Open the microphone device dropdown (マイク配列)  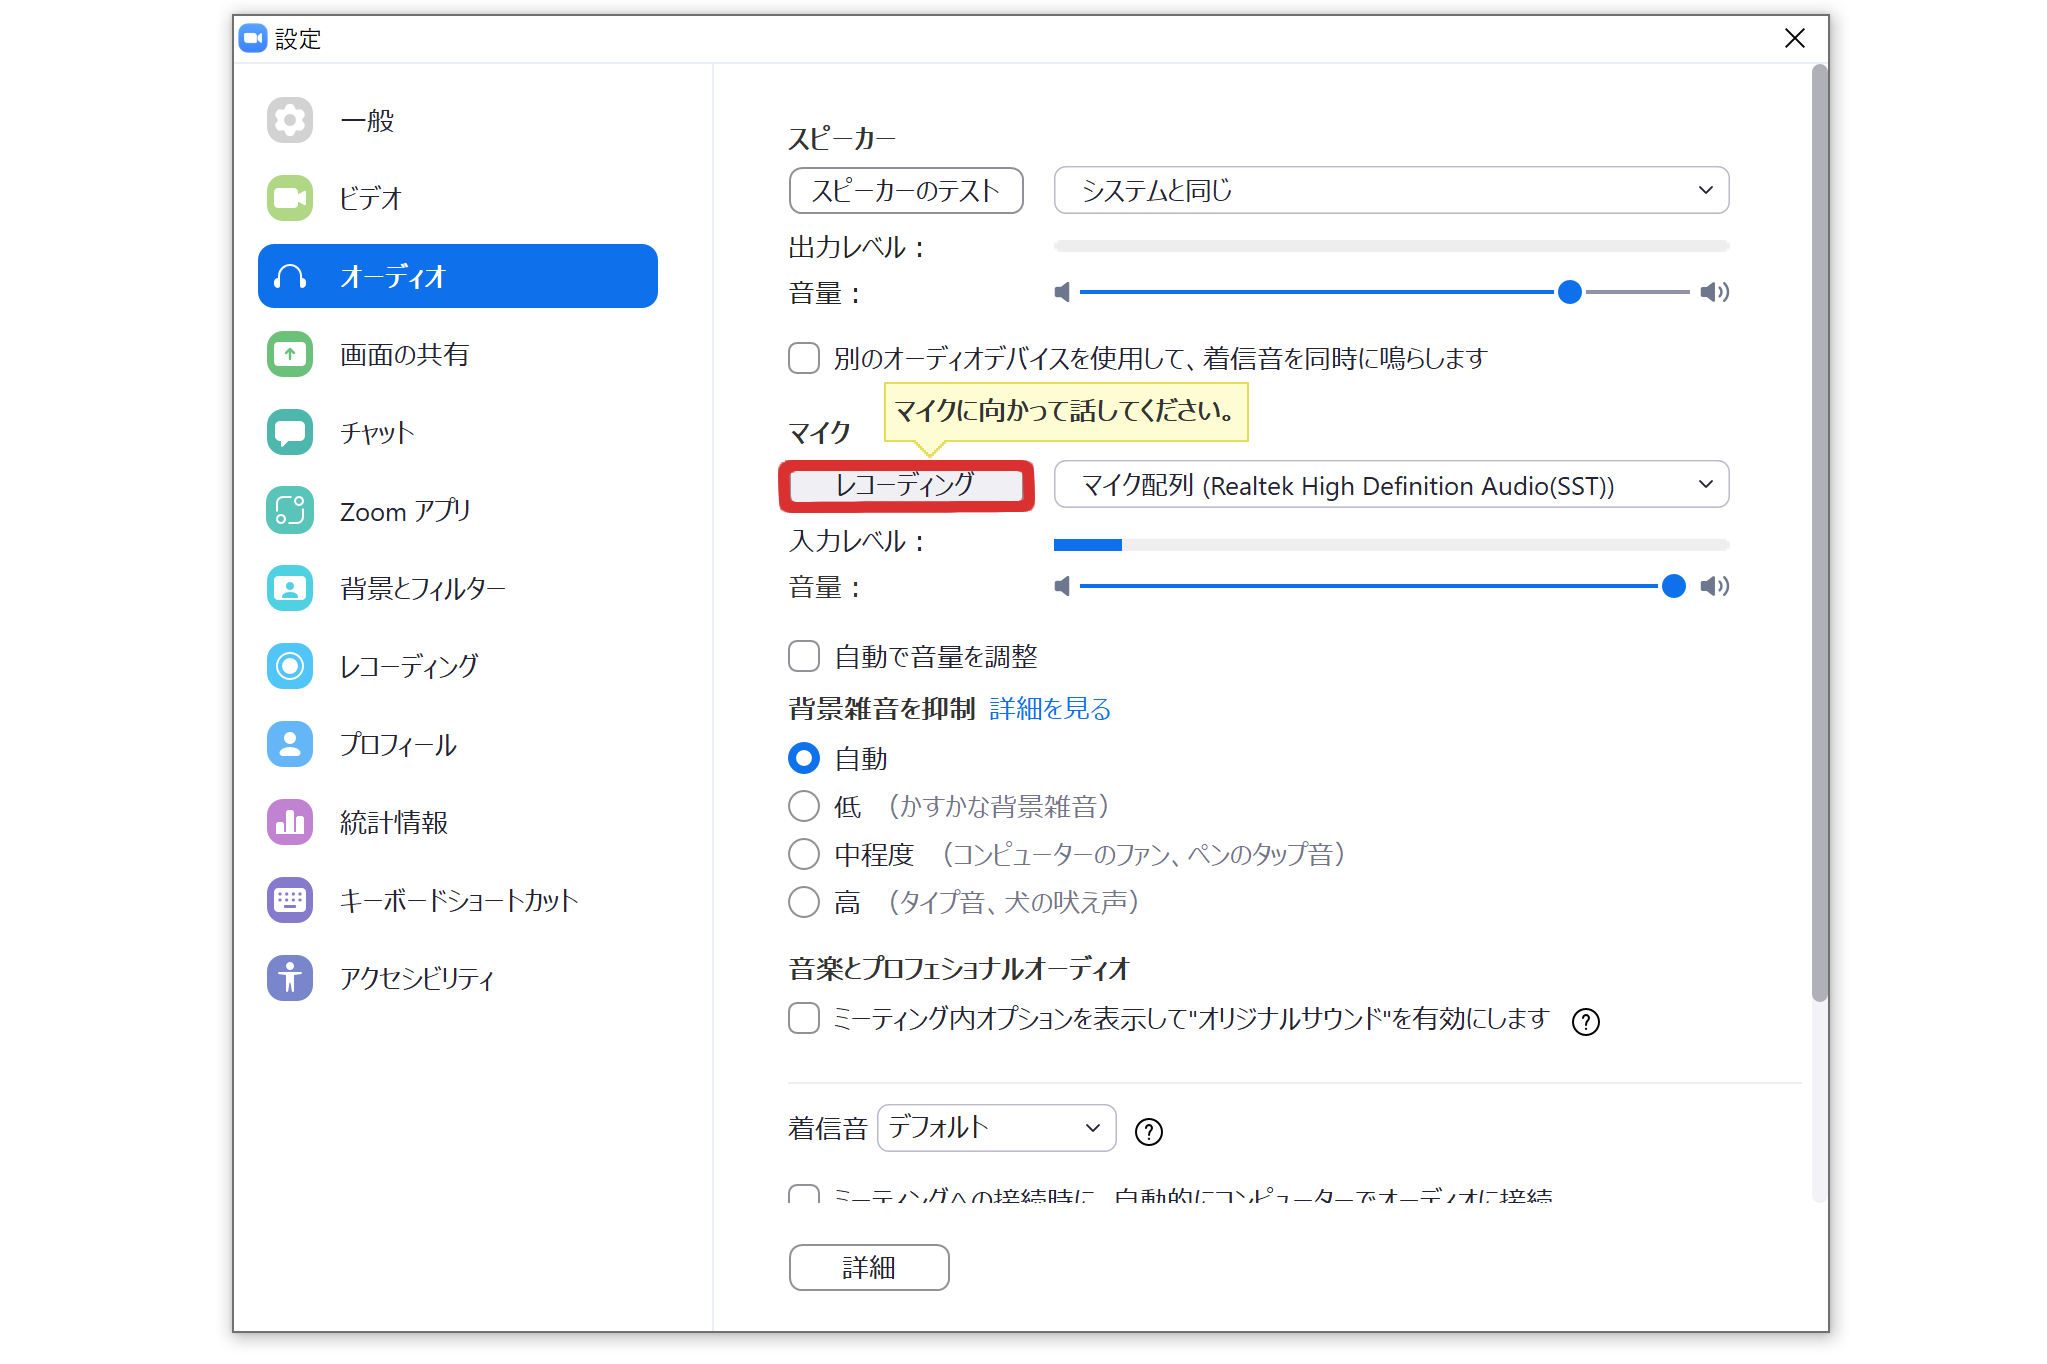pos(1391,485)
